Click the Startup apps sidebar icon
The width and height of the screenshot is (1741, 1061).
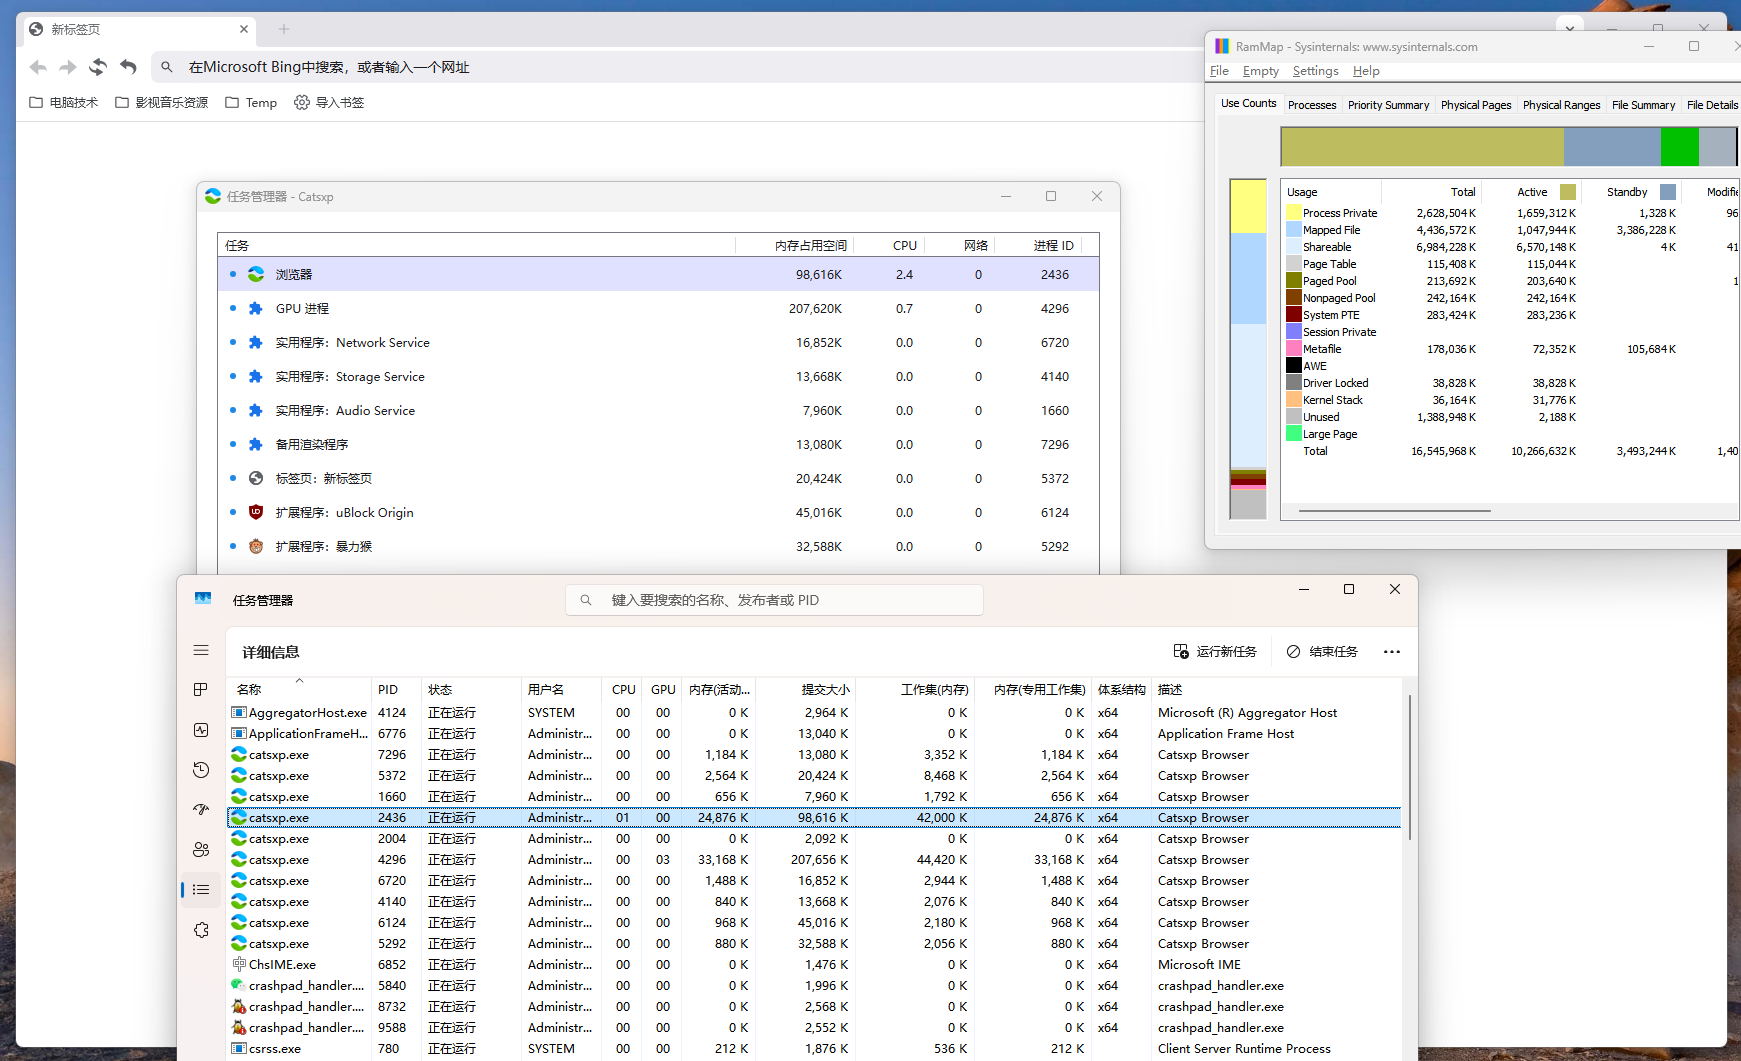201,810
